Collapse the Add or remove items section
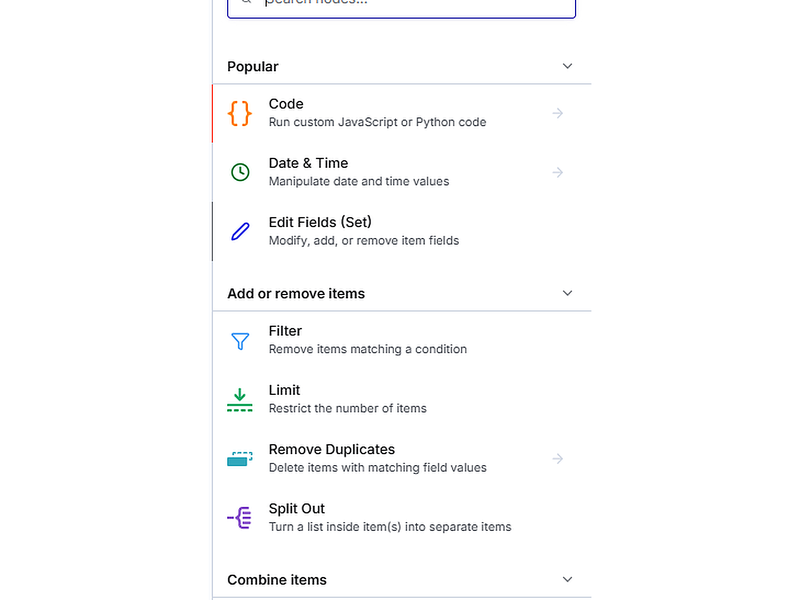The width and height of the screenshot is (800, 600). [567, 293]
